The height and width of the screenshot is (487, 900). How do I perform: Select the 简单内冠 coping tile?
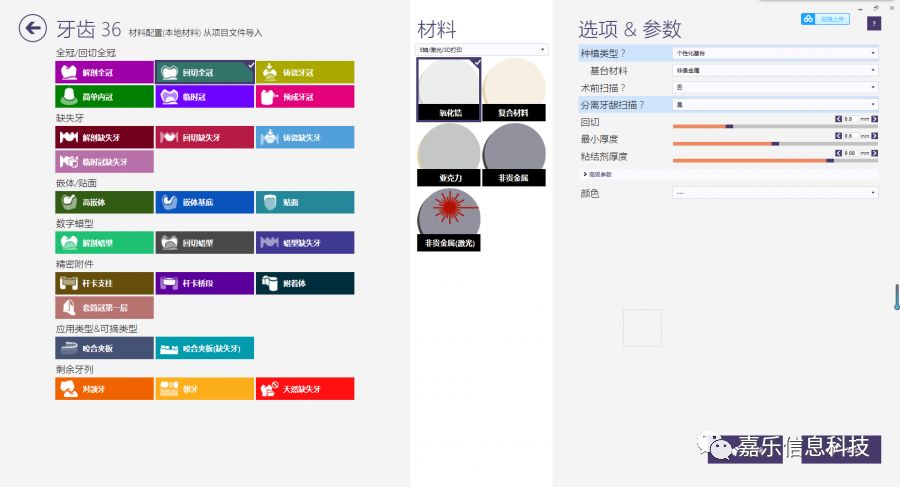tap(104, 96)
